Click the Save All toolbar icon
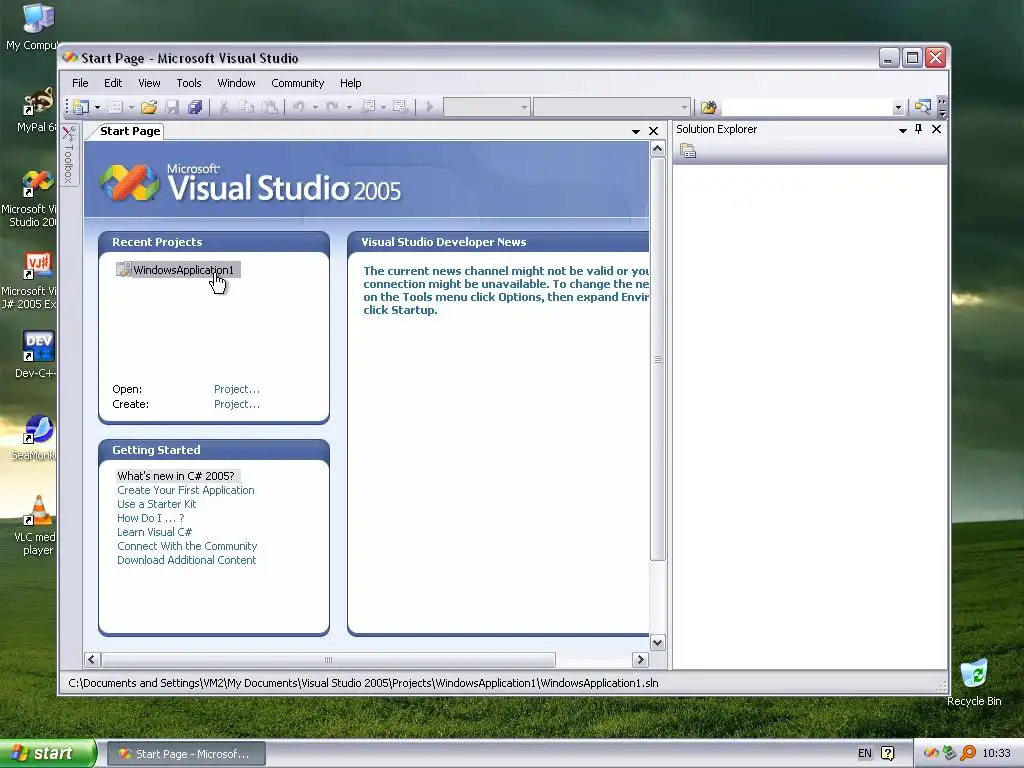The width and height of the screenshot is (1024, 768). [x=195, y=107]
